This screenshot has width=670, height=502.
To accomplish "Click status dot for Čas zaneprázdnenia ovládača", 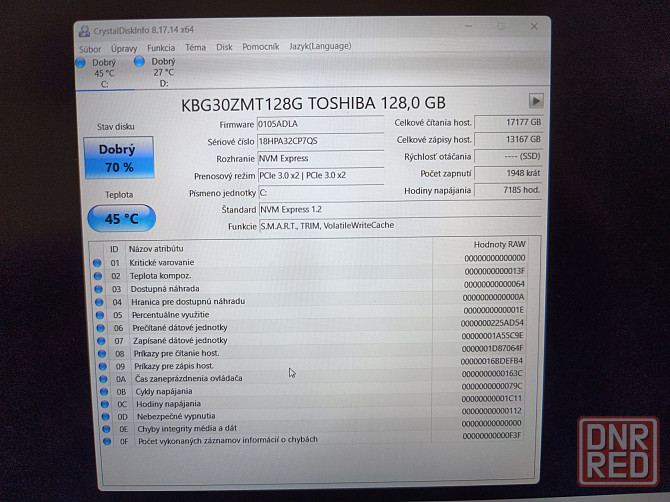I will click(103, 379).
